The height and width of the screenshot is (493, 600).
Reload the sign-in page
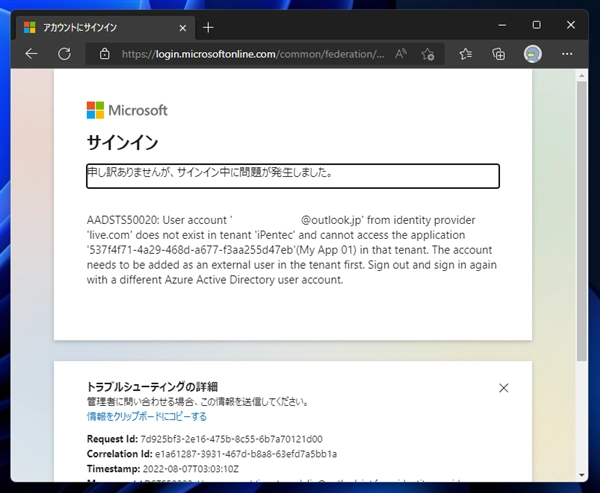pyautogui.click(x=64, y=54)
